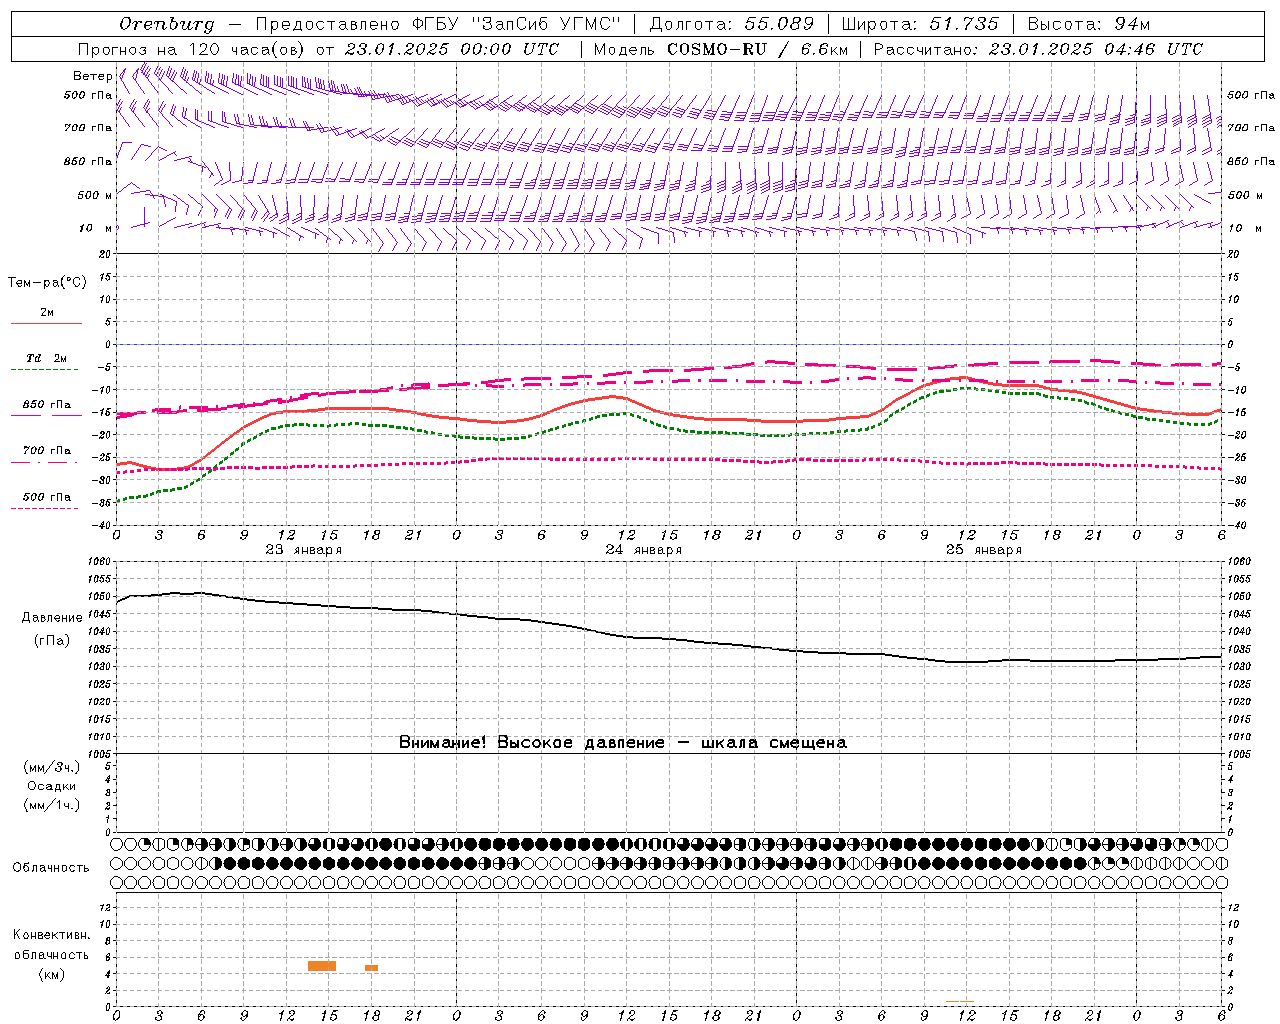Image resolution: width=1280 pixels, height=1024 pixels.
Task: Click the Ветер label
Action: [x=92, y=76]
